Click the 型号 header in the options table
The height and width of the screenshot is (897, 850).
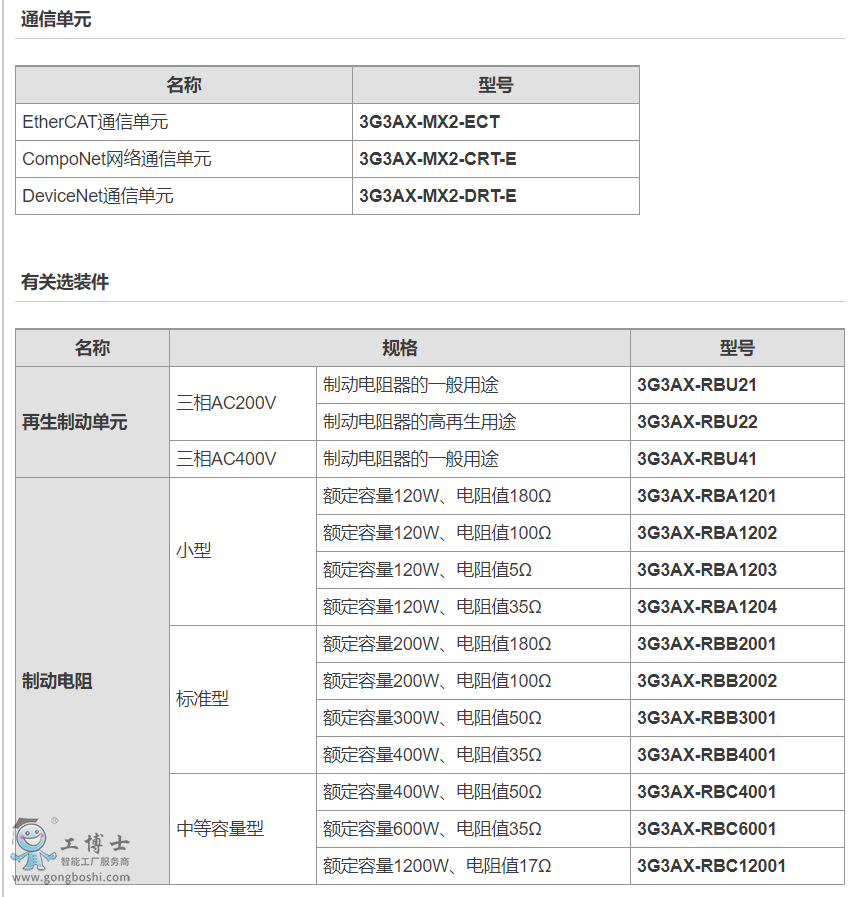click(737, 348)
